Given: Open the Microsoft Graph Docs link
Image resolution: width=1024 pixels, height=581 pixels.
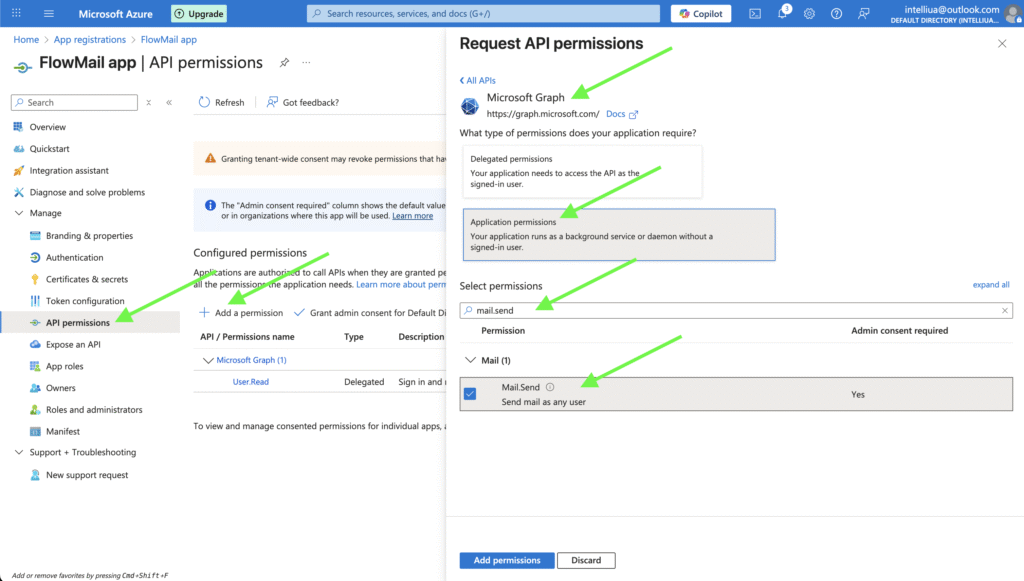Looking at the screenshot, I should pos(622,114).
